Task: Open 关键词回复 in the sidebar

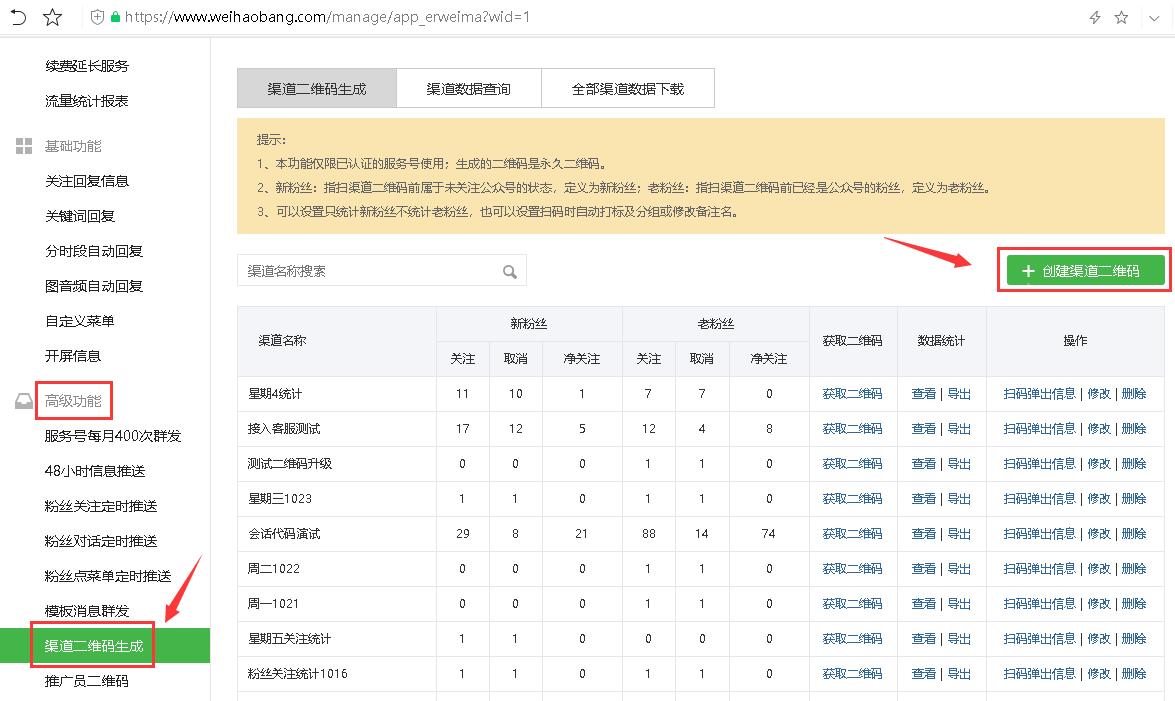Action: [x=79, y=217]
